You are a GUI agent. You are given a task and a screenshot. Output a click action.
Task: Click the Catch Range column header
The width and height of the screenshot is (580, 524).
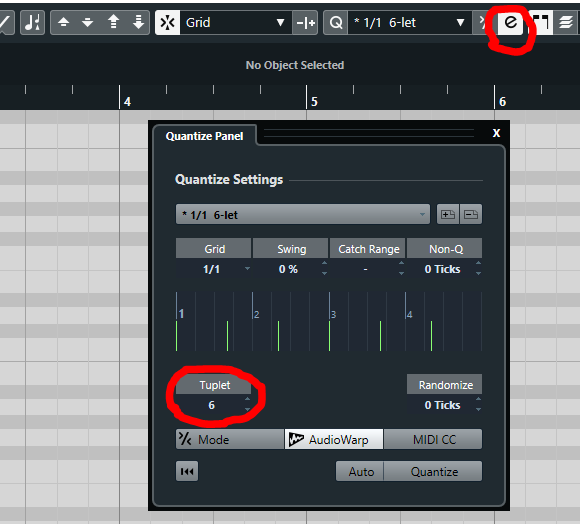[368, 249]
